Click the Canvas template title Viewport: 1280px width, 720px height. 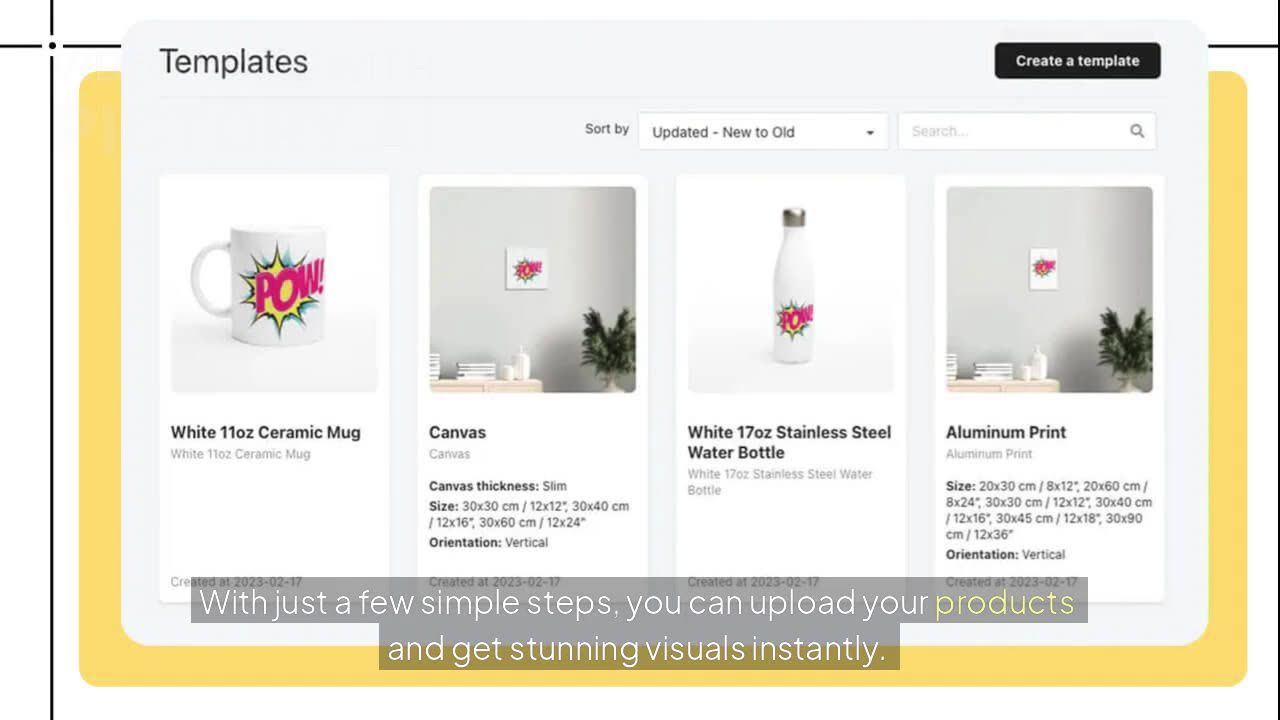tap(457, 432)
